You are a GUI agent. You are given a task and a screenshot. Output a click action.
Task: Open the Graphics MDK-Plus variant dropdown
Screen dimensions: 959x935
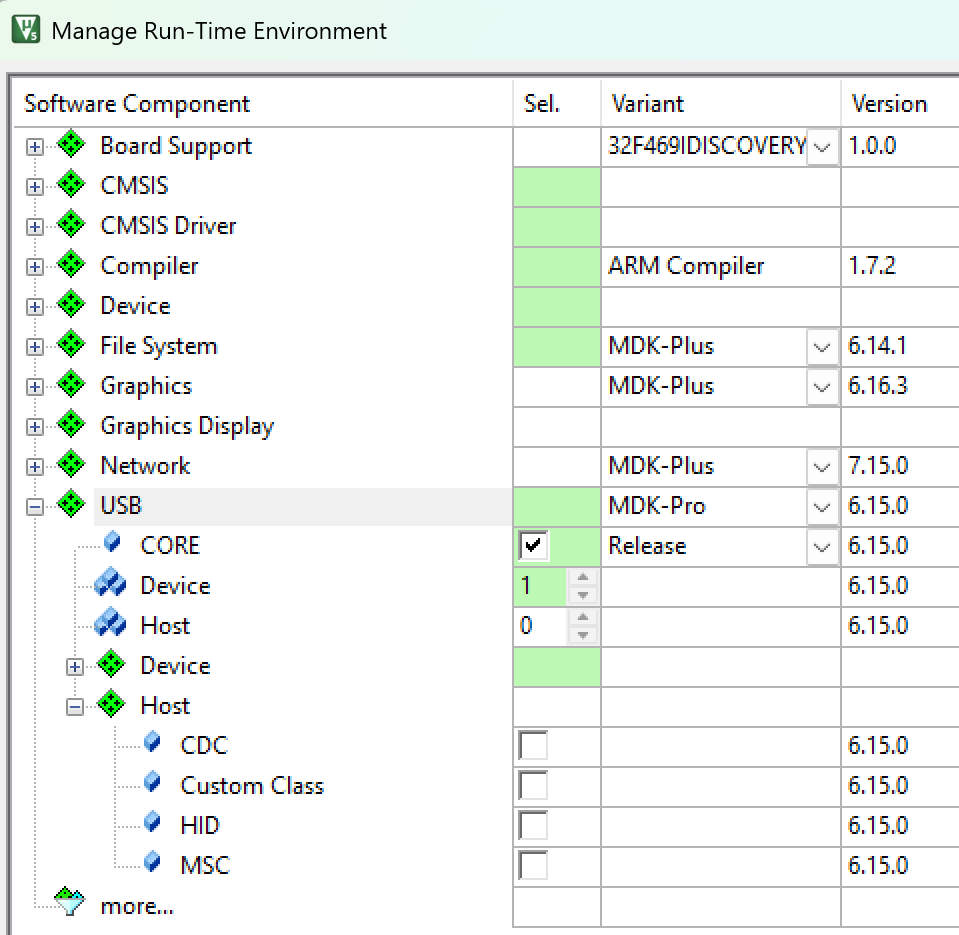[822, 386]
